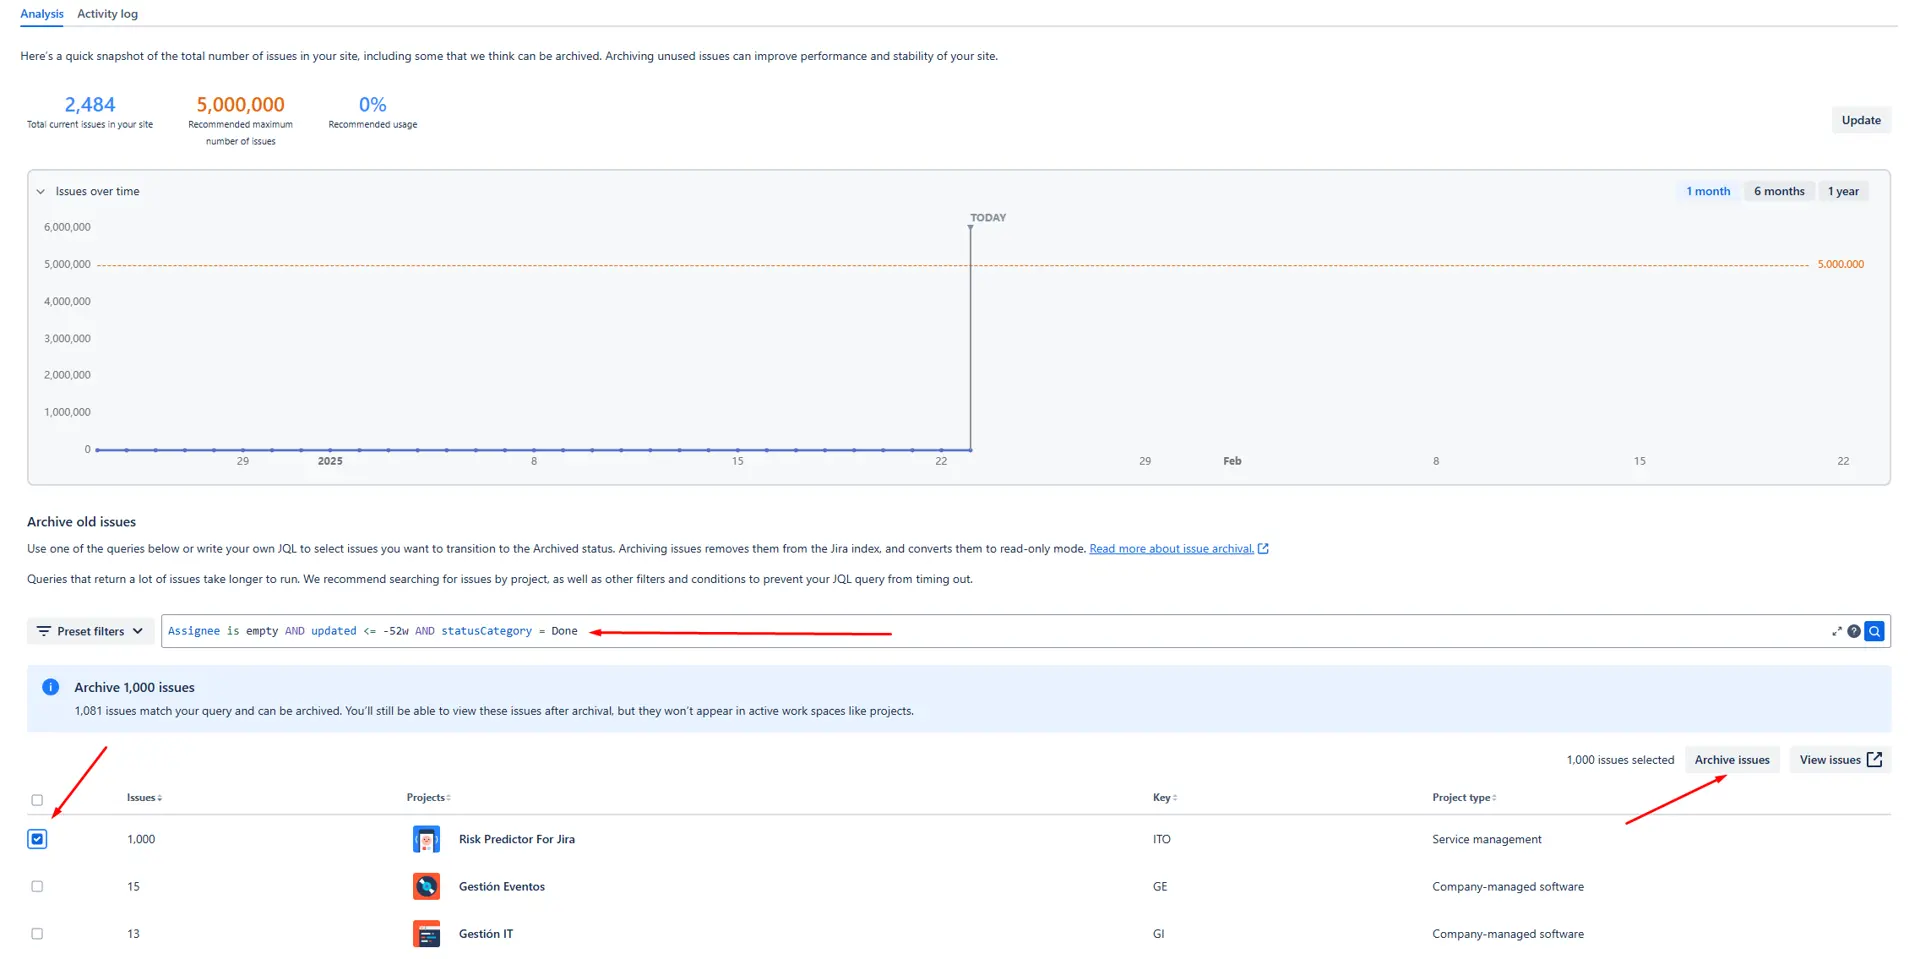Click the Gestión IT project icon
This screenshot has height=959, width=1920.
(426, 934)
